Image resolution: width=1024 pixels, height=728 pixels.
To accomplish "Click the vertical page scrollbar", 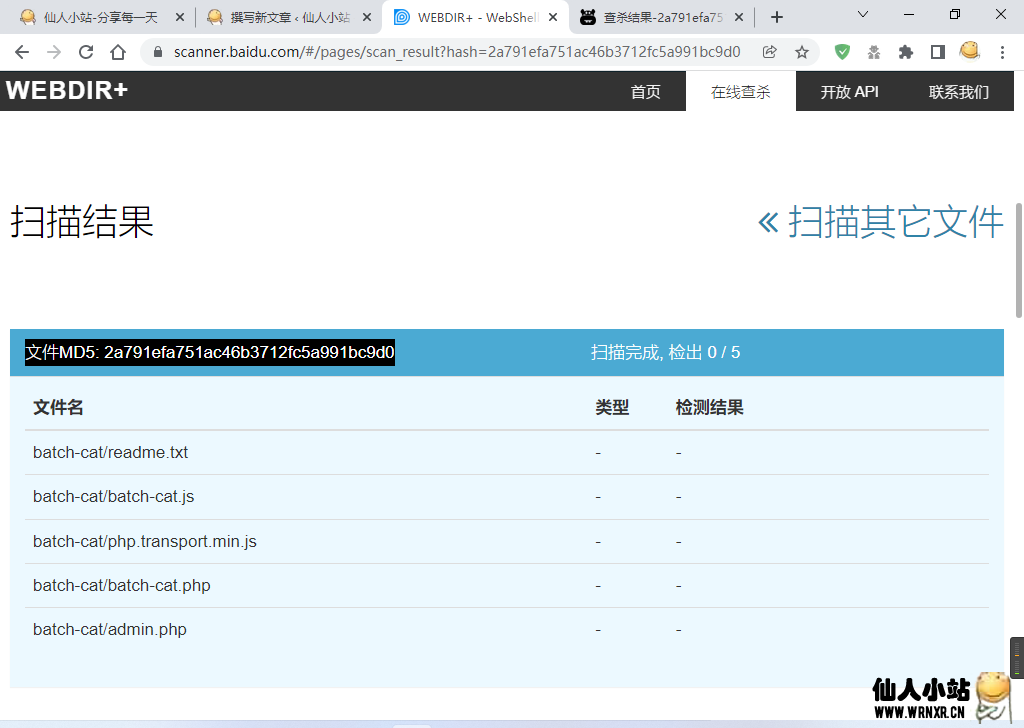I will point(1019,261).
